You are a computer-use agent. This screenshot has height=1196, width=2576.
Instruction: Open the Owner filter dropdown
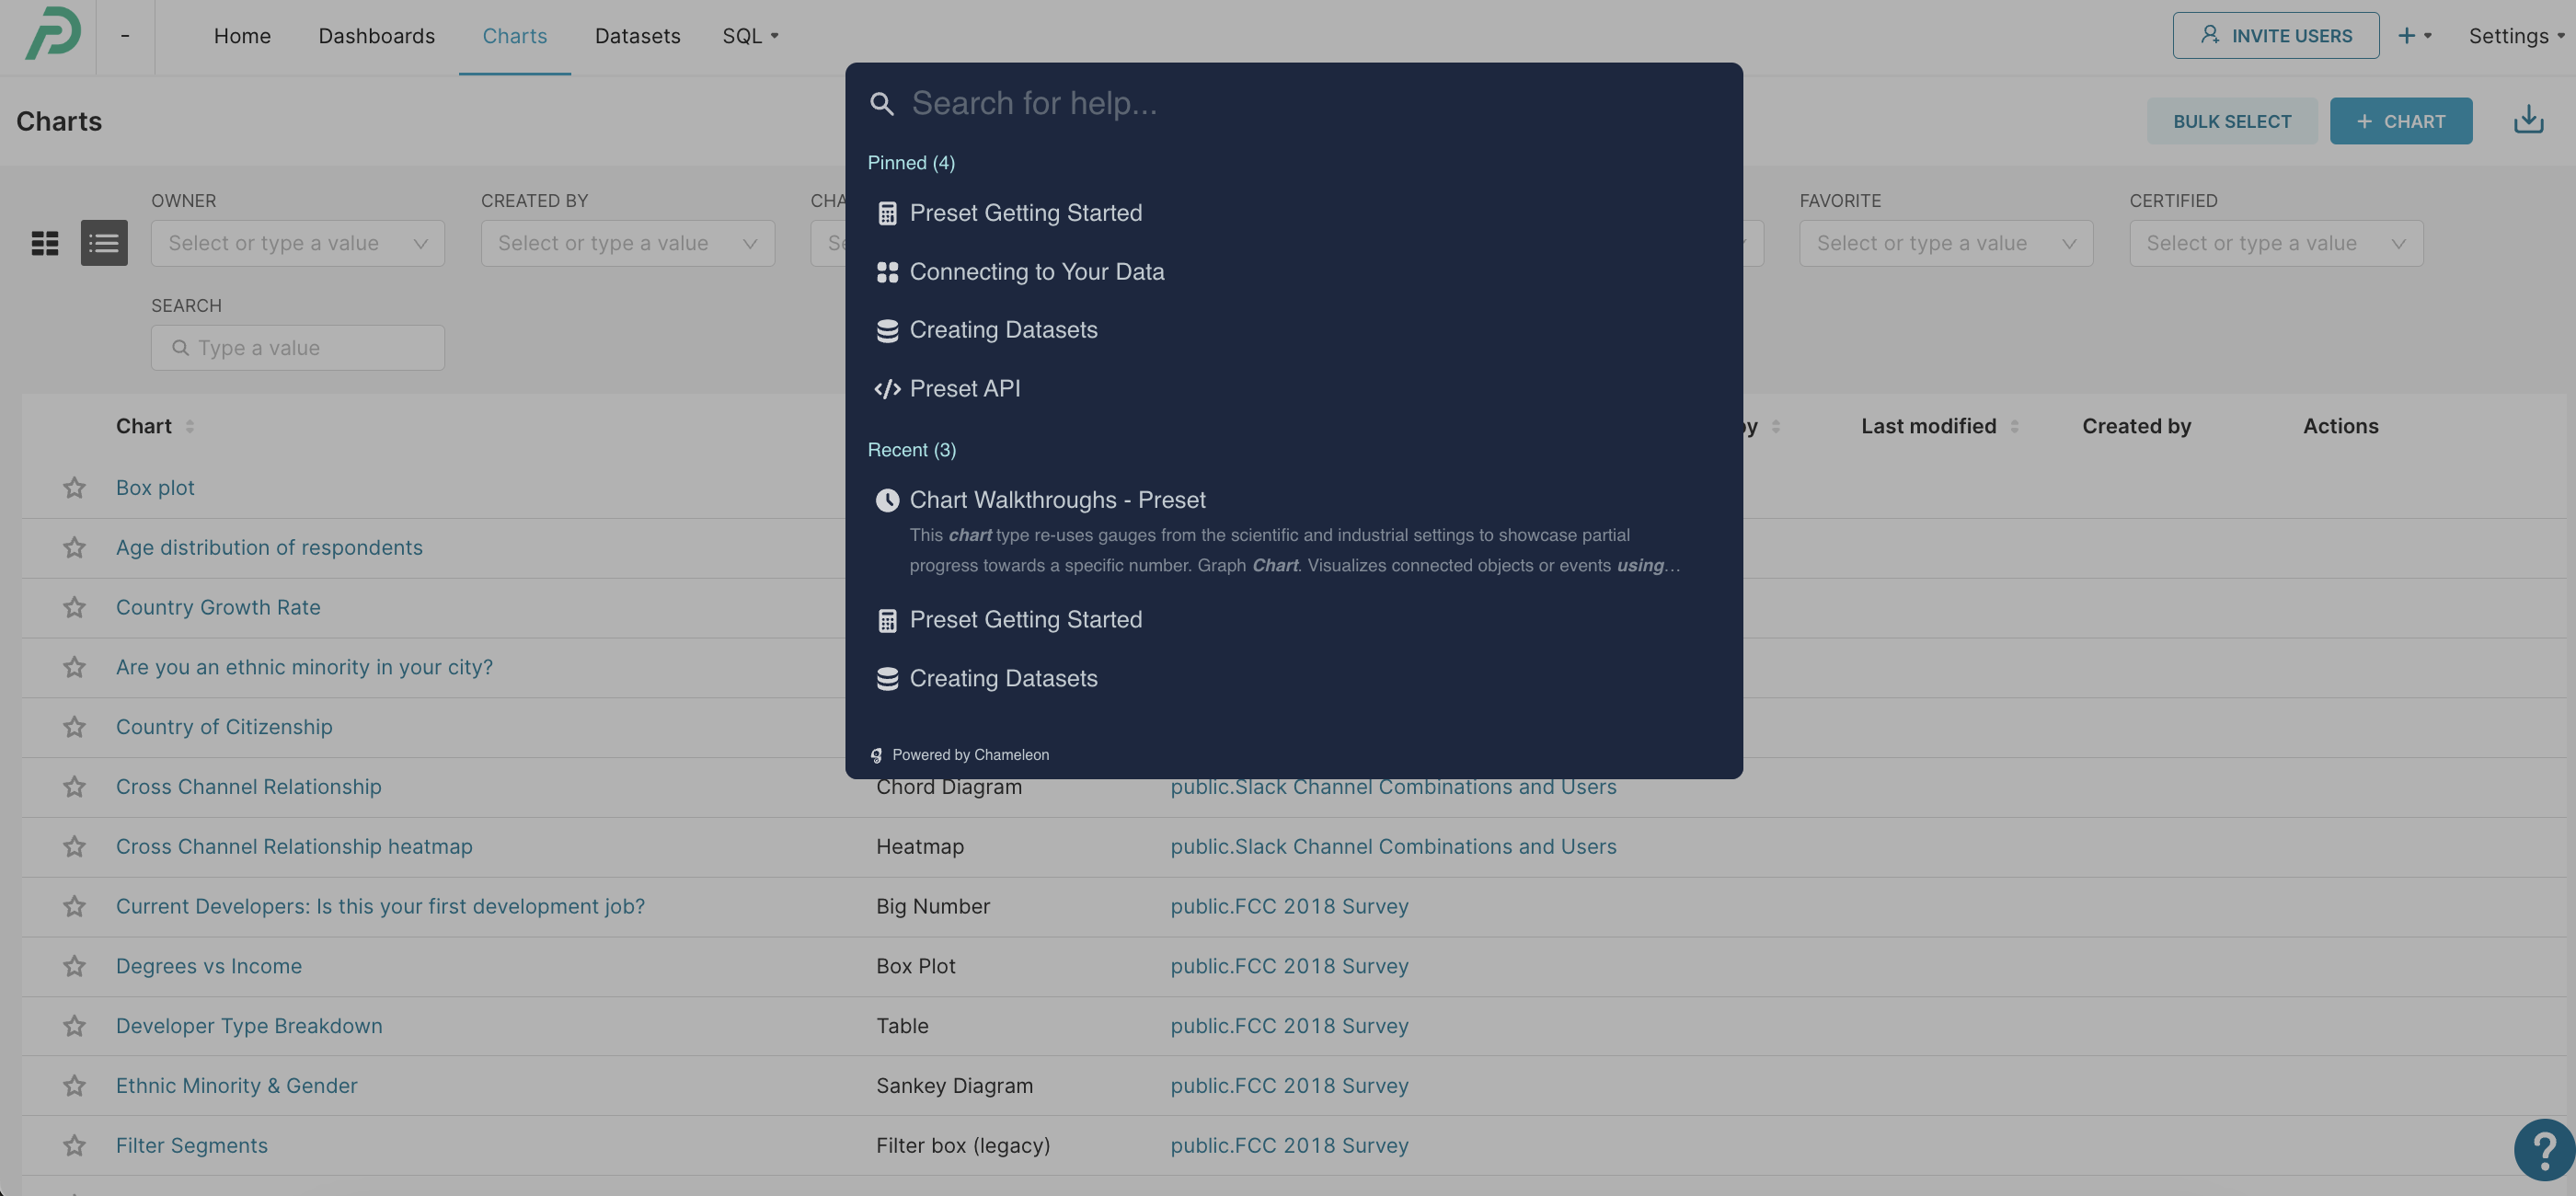tap(298, 243)
